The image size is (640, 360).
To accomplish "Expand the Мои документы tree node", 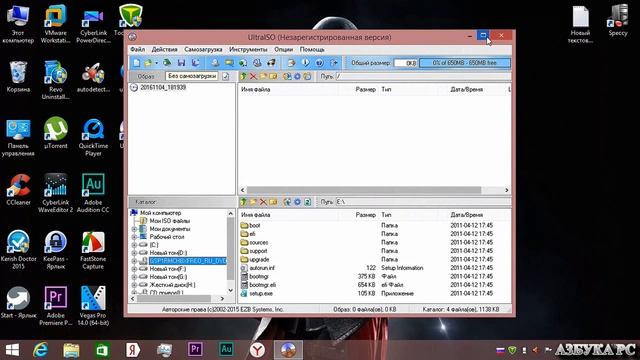I will 134,229.
